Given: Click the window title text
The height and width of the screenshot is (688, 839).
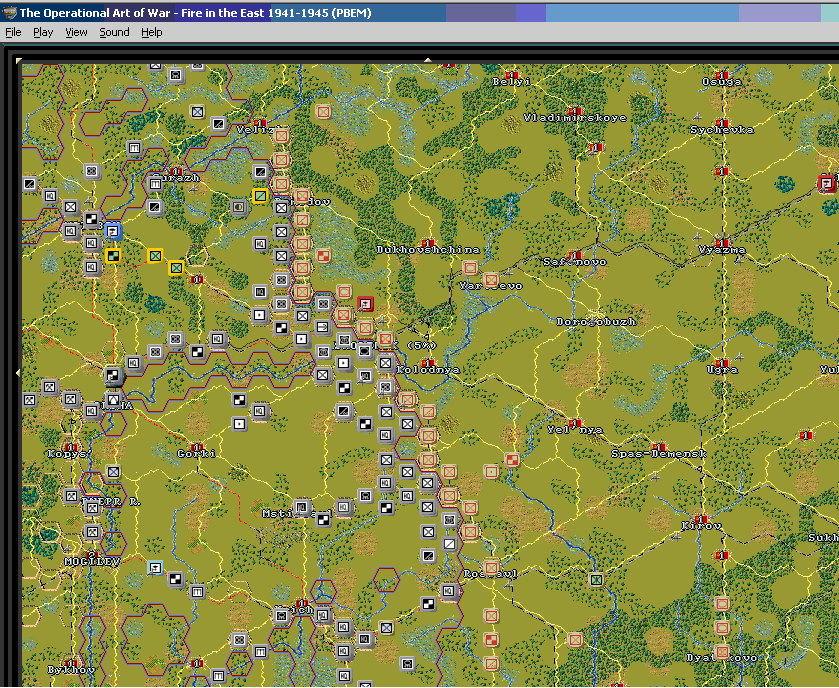Looking at the screenshot, I should 195,13.
